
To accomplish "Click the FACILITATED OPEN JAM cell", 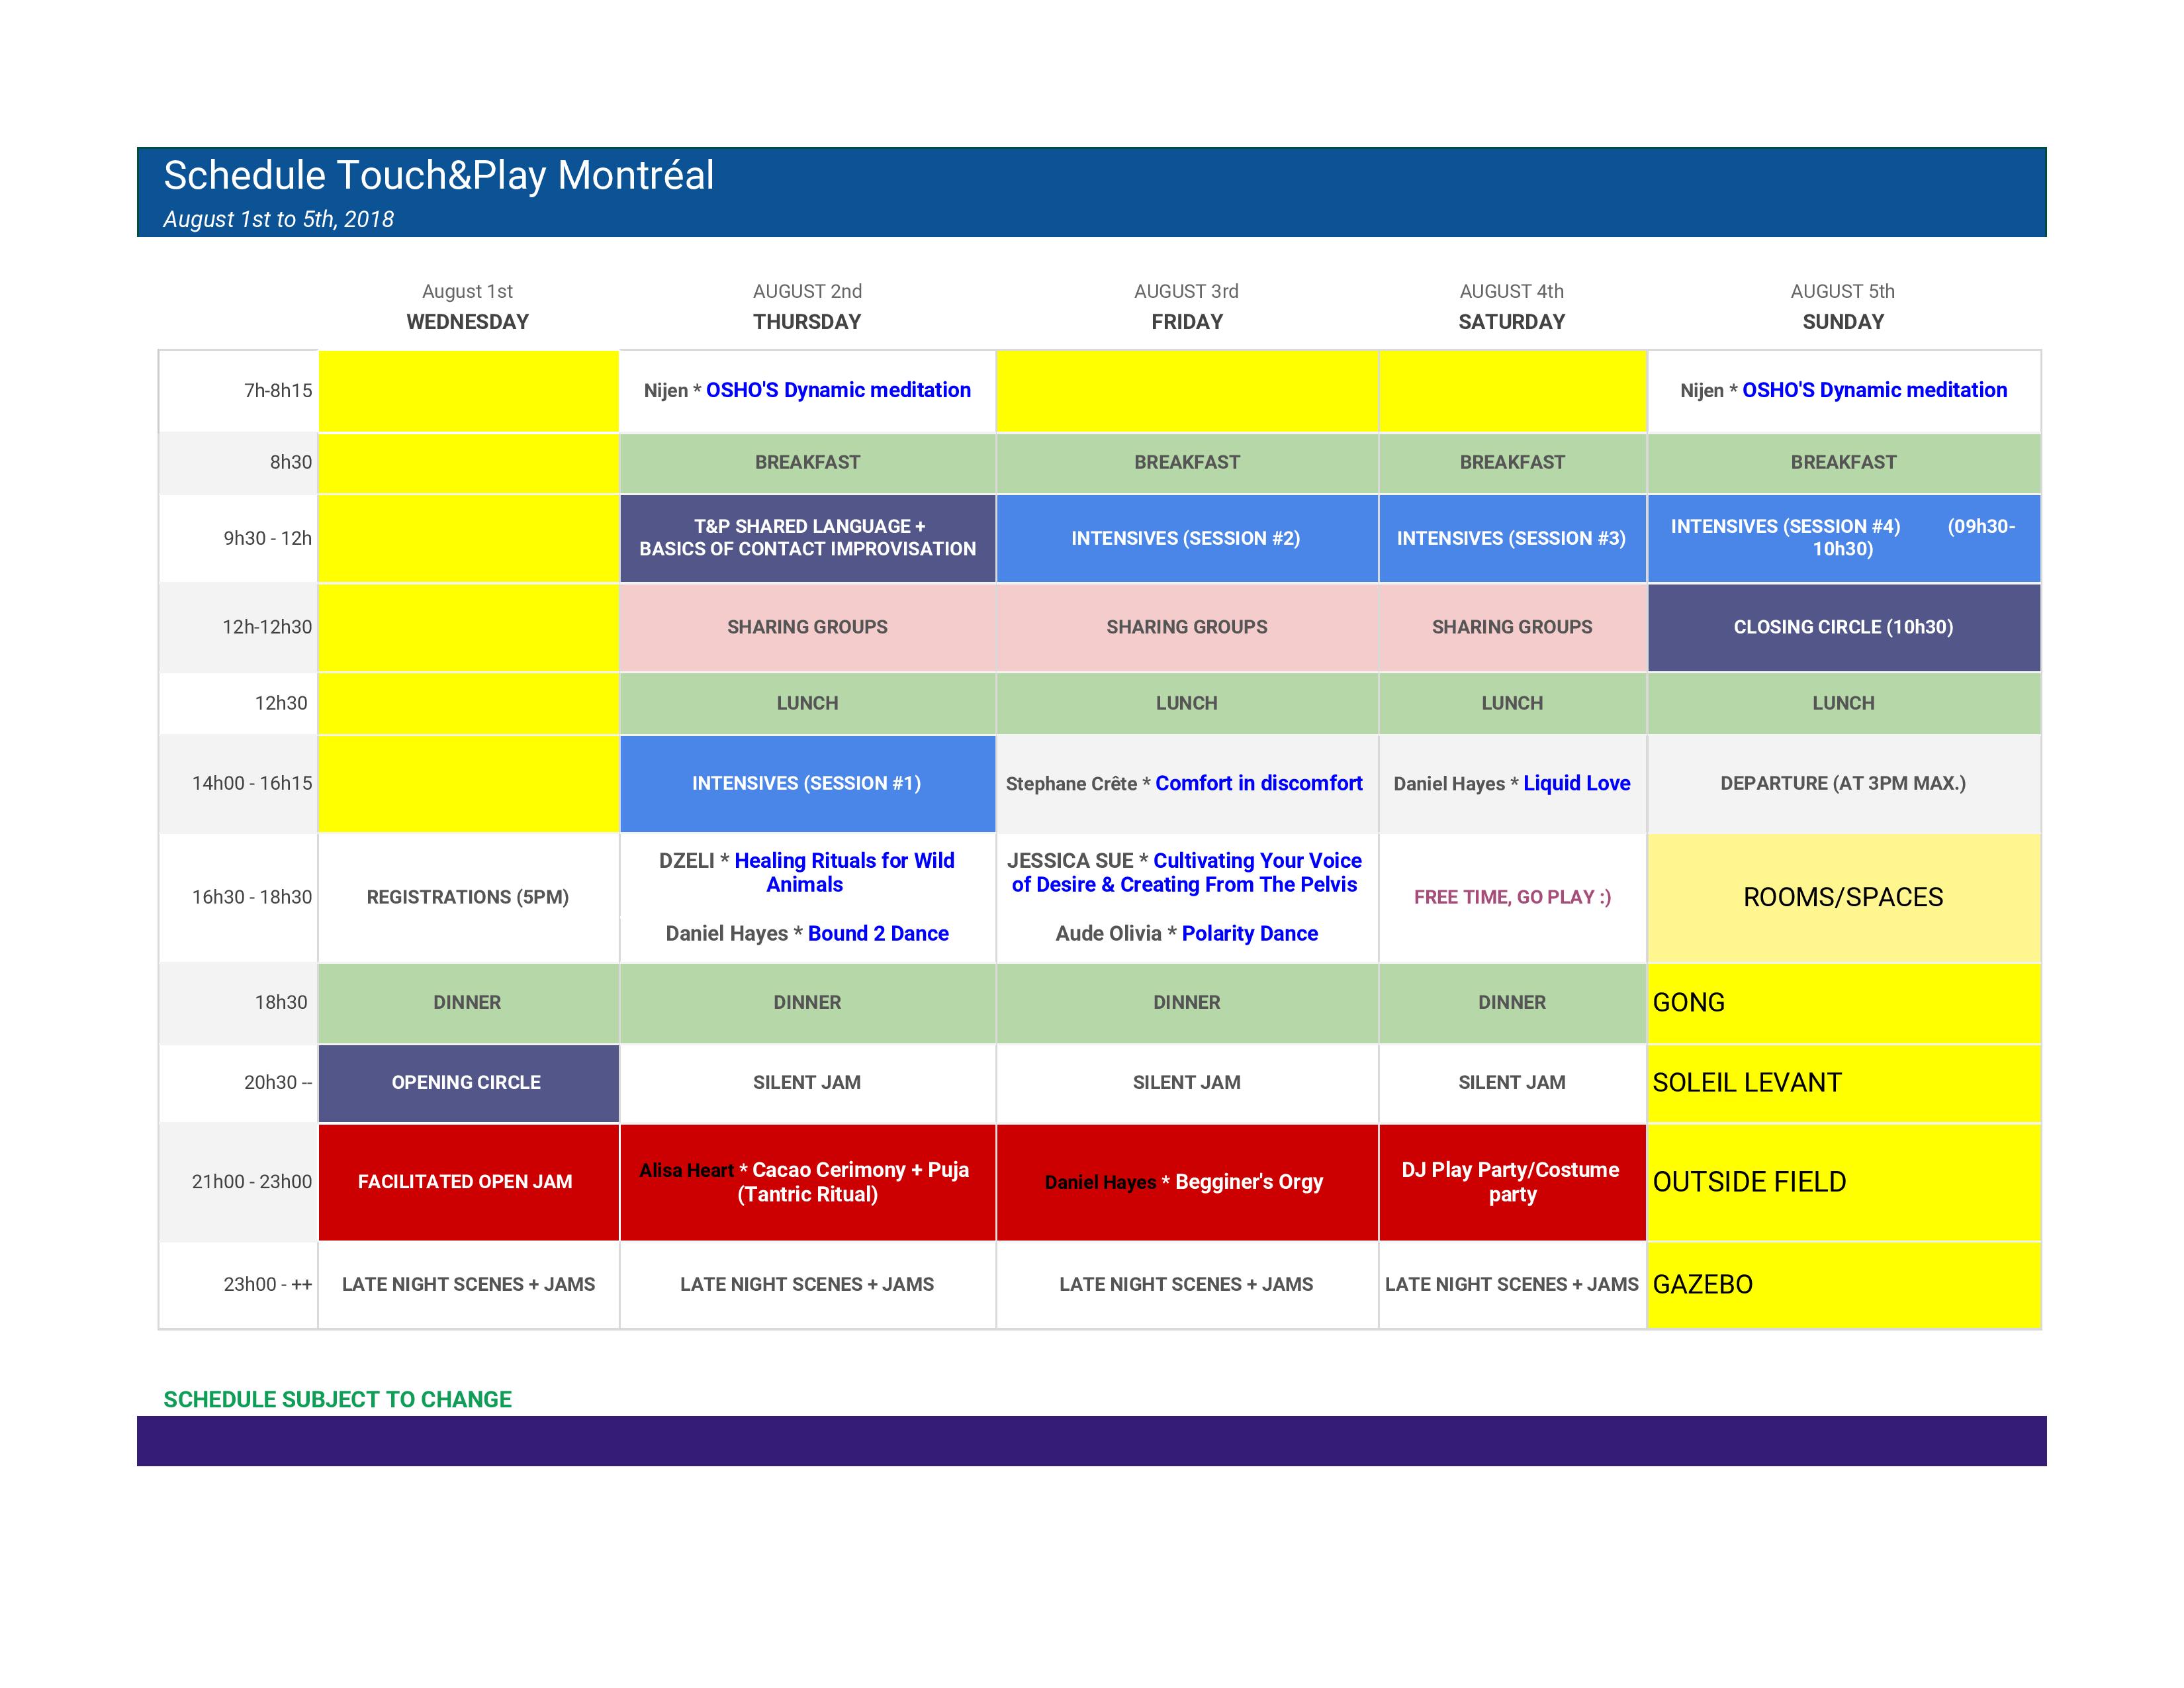I will tap(466, 1181).
